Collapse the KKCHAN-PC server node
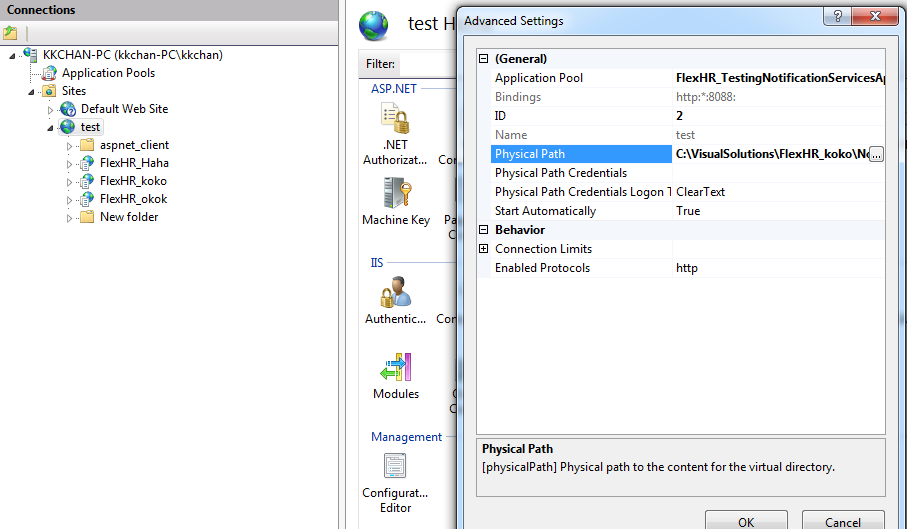The width and height of the screenshot is (907, 529). click(12, 56)
